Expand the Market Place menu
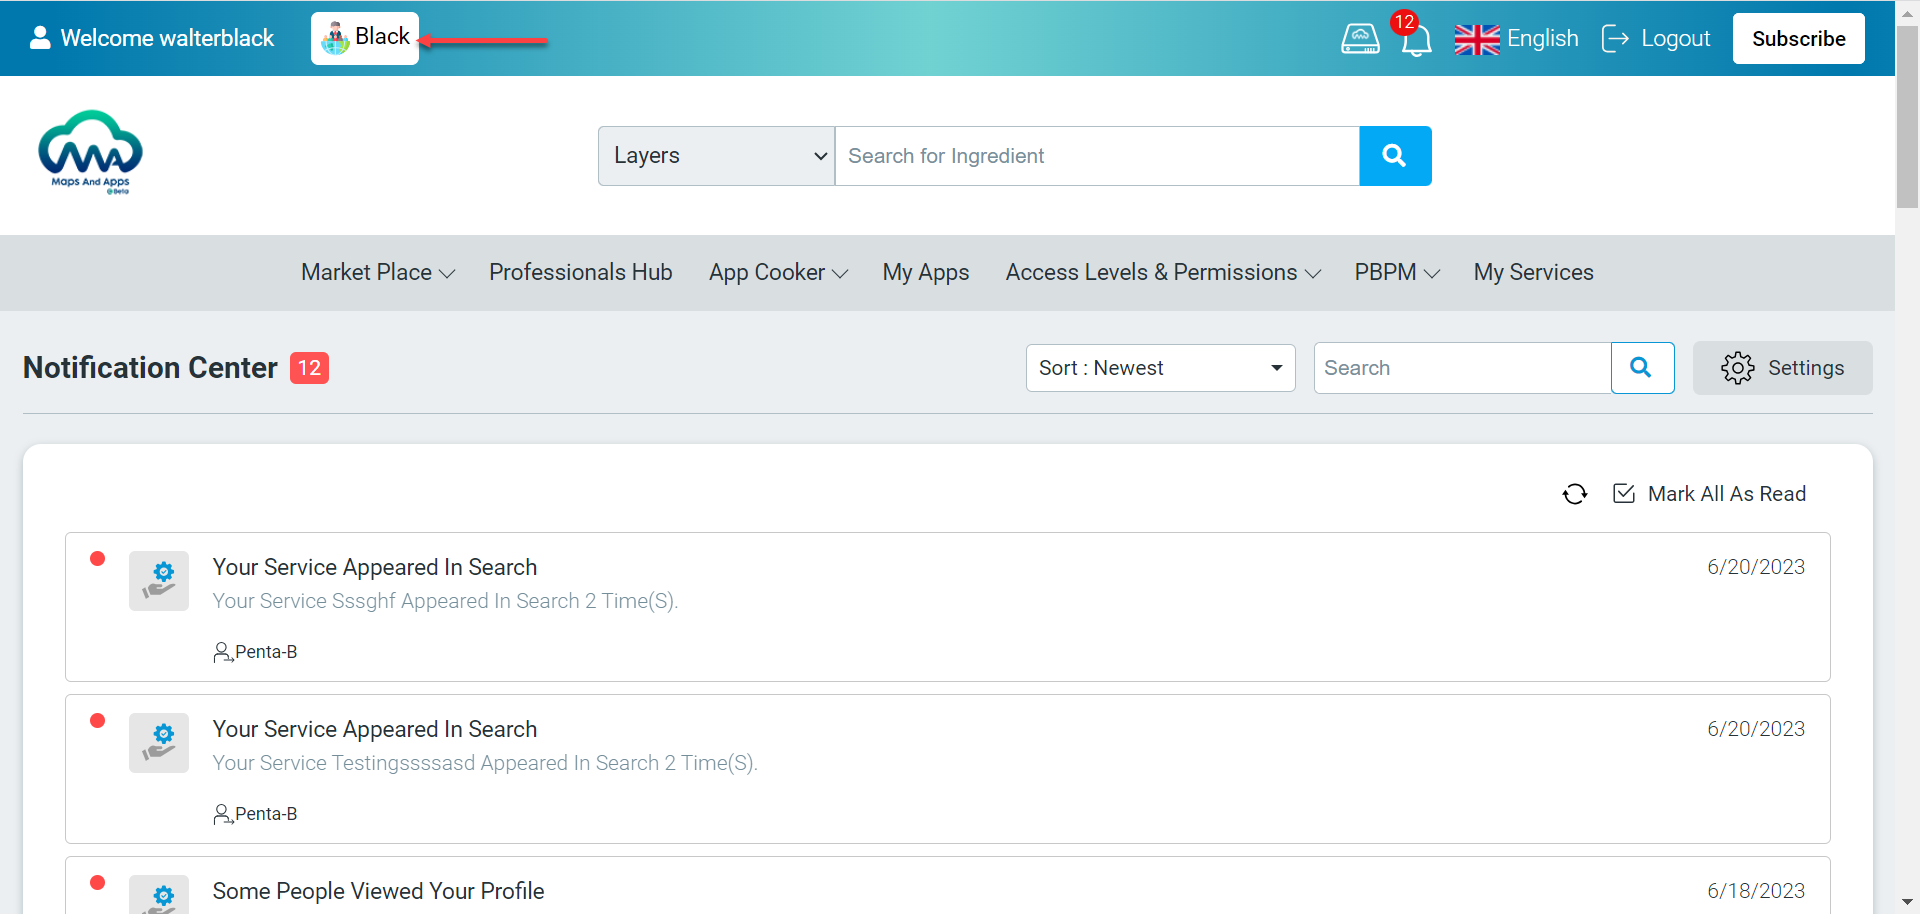Image resolution: width=1920 pixels, height=914 pixels. (x=378, y=273)
